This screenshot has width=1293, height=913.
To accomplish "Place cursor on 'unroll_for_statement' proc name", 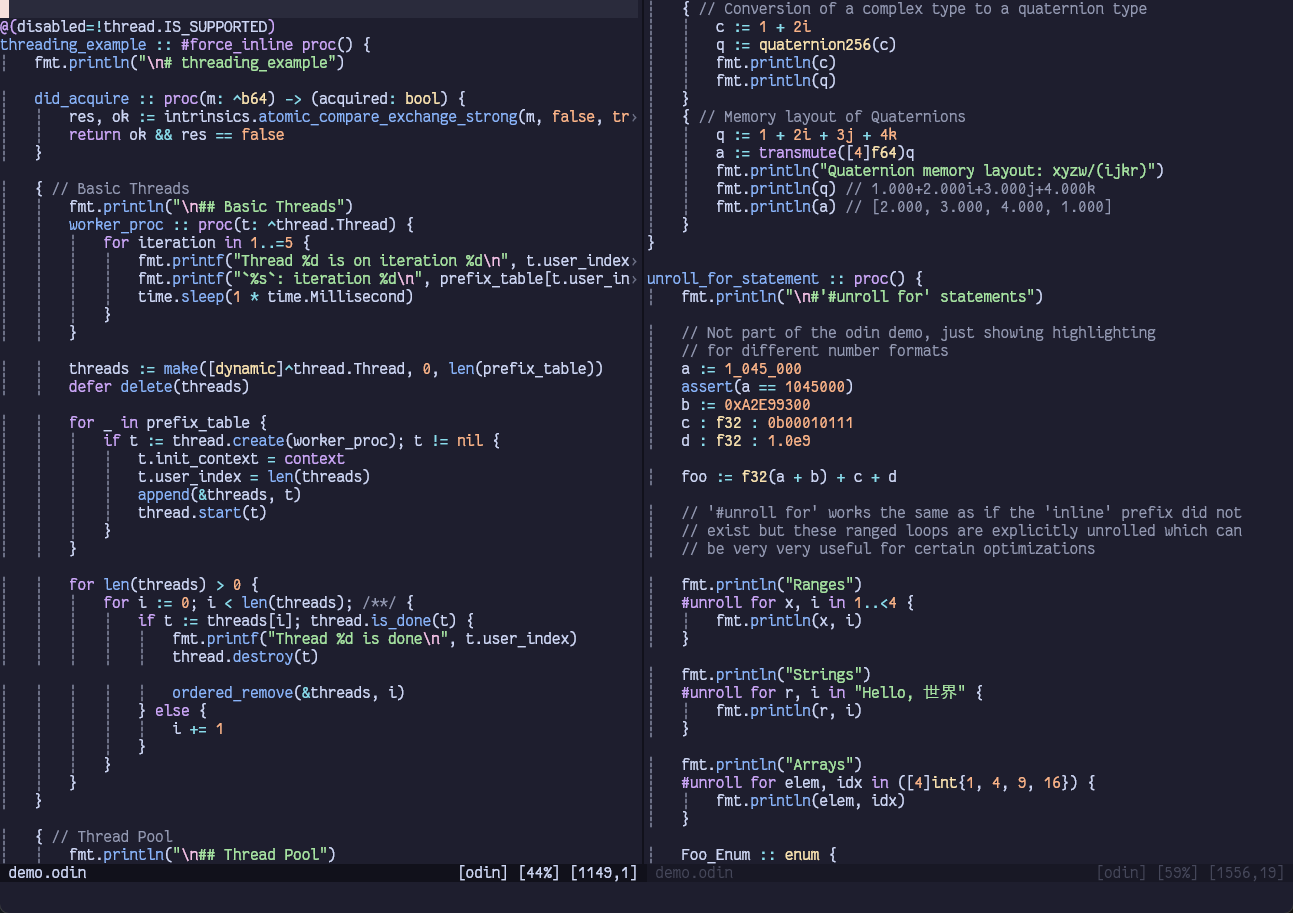I will coord(733,279).
